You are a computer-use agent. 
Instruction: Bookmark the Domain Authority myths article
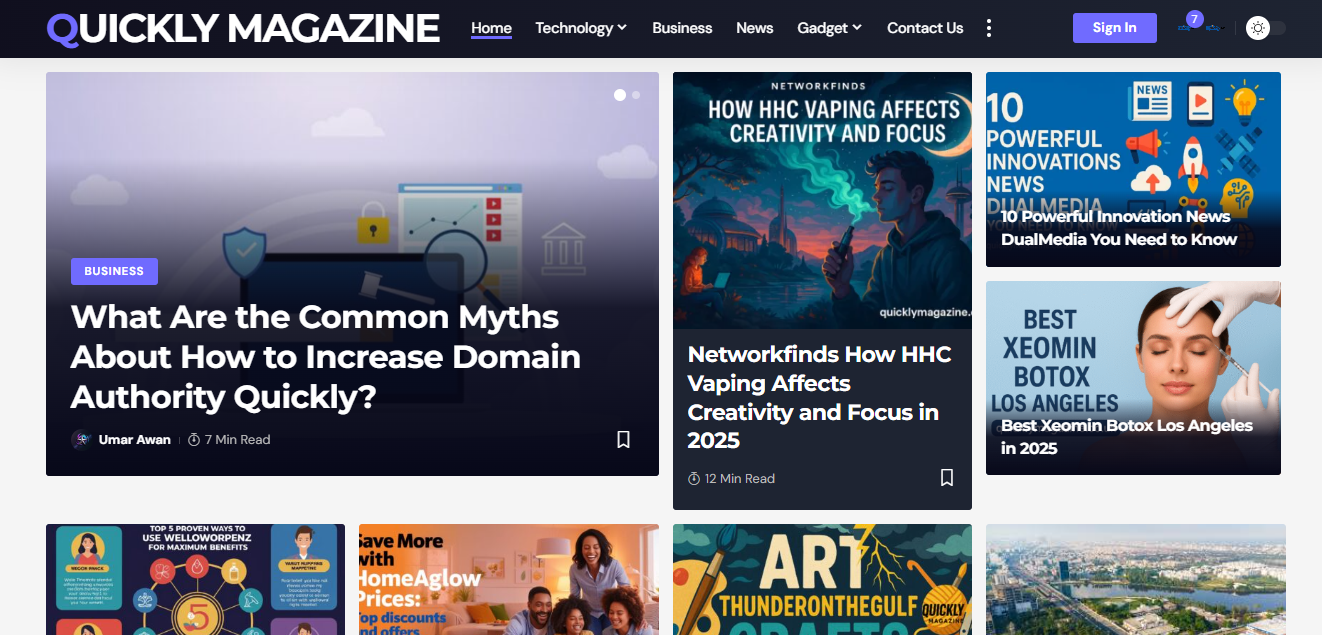pyautogui.click(x=623, y=439)
